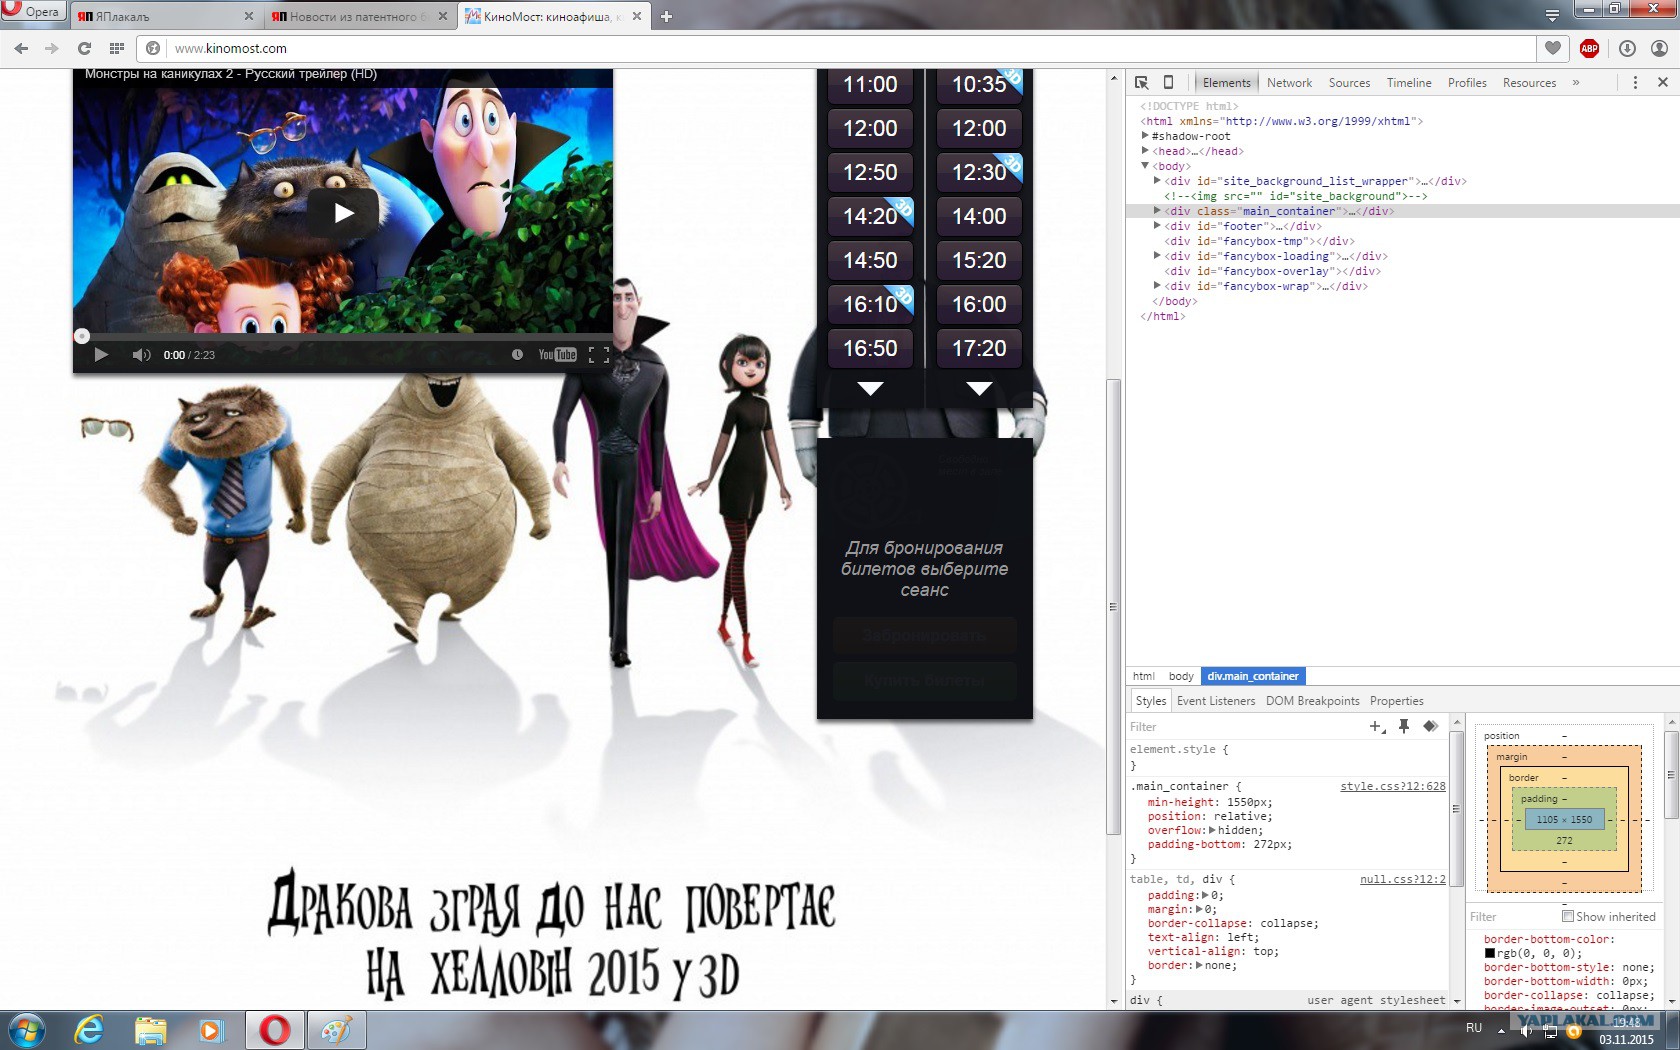1680x1050 pixels.
Task: Switch to the Profiles panel
Action: (1467, 83)
